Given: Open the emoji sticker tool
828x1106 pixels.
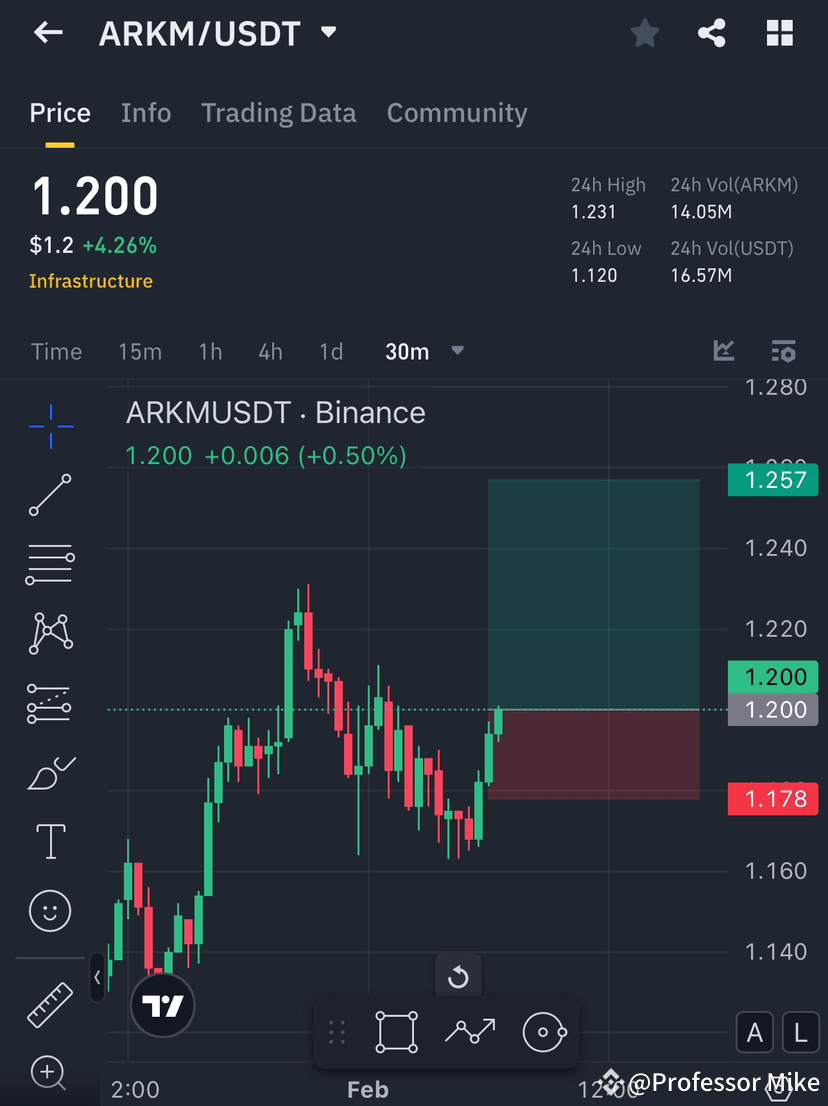Looking at the screenshot, I should [50, 910].
